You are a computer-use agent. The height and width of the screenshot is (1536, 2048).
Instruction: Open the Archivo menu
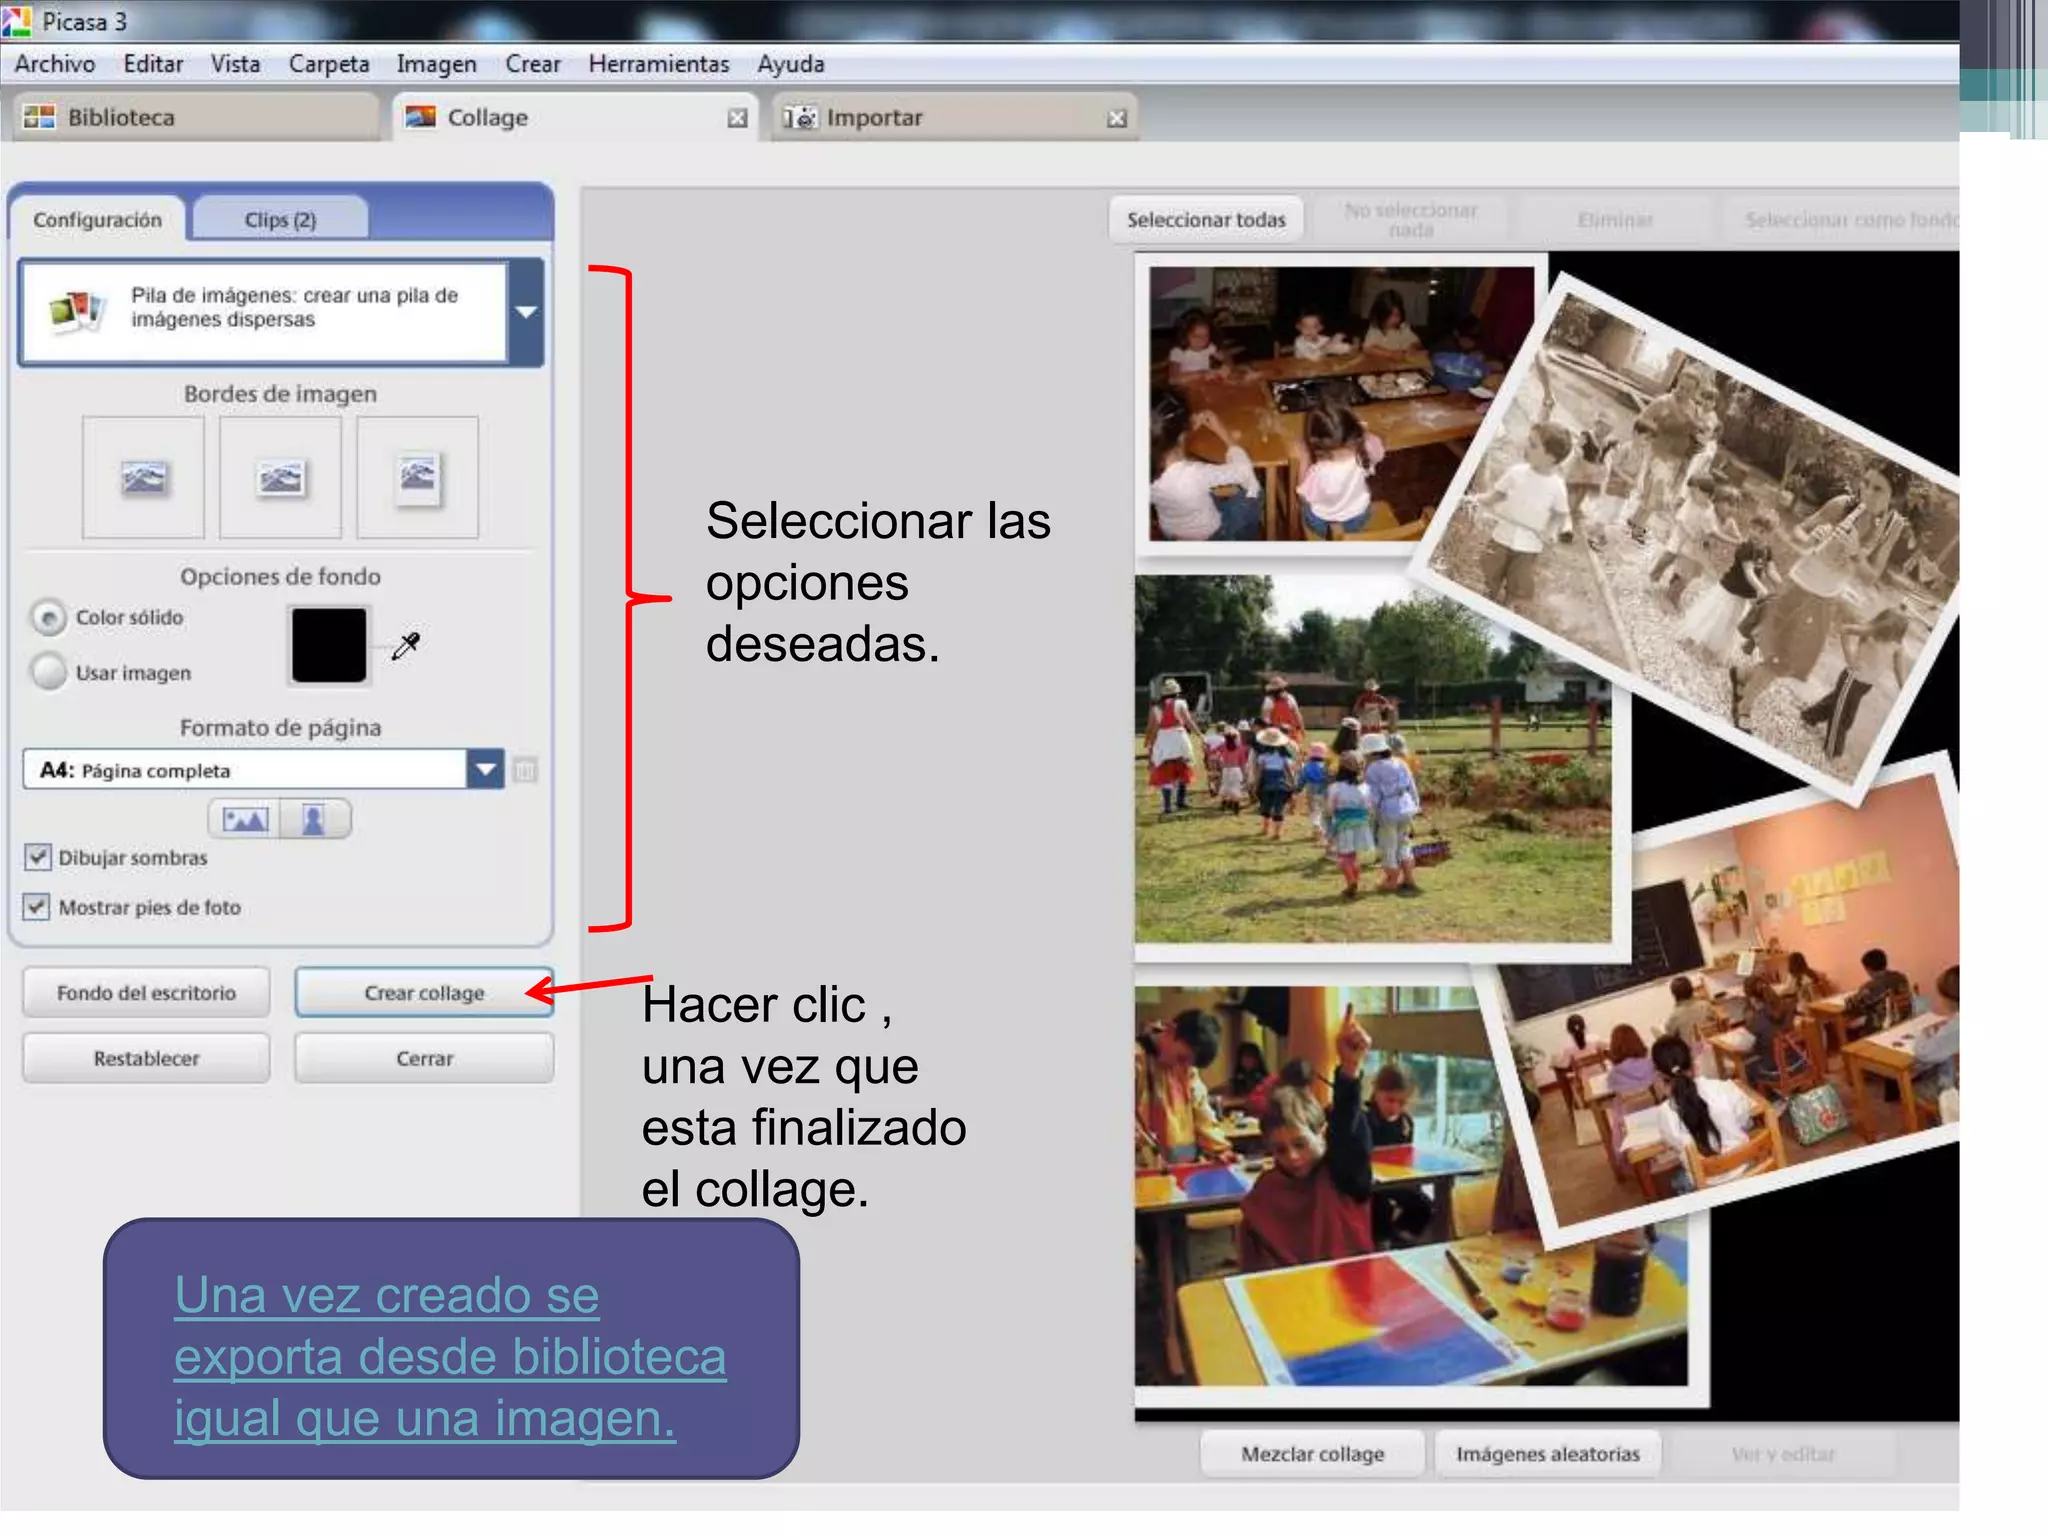coord(55,64)
